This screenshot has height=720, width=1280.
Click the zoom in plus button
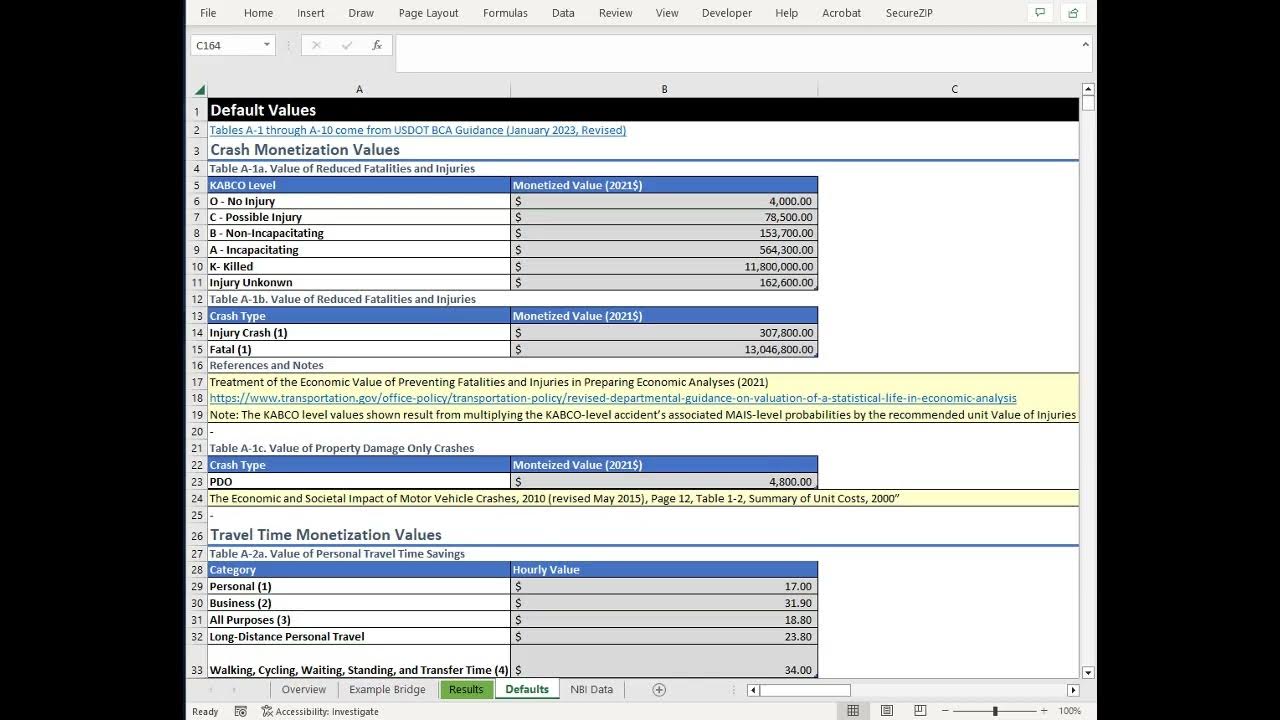[1044, 711]
